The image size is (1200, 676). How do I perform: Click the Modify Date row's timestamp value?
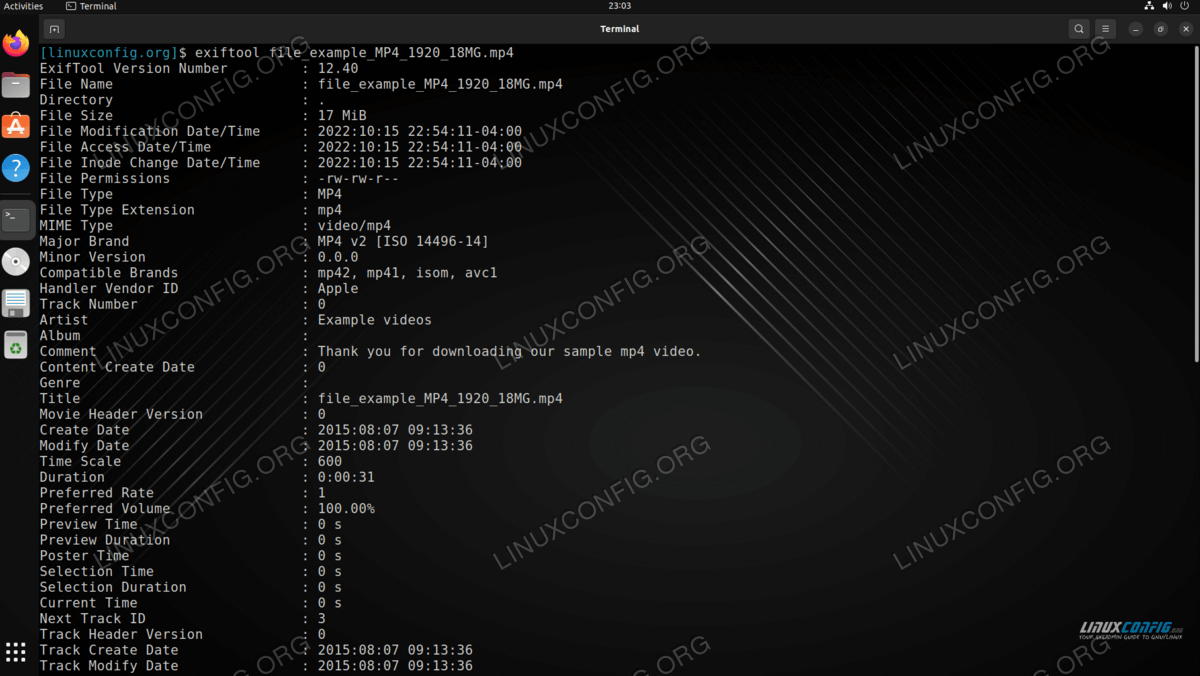pyautogui.click(x=395, y=446)
